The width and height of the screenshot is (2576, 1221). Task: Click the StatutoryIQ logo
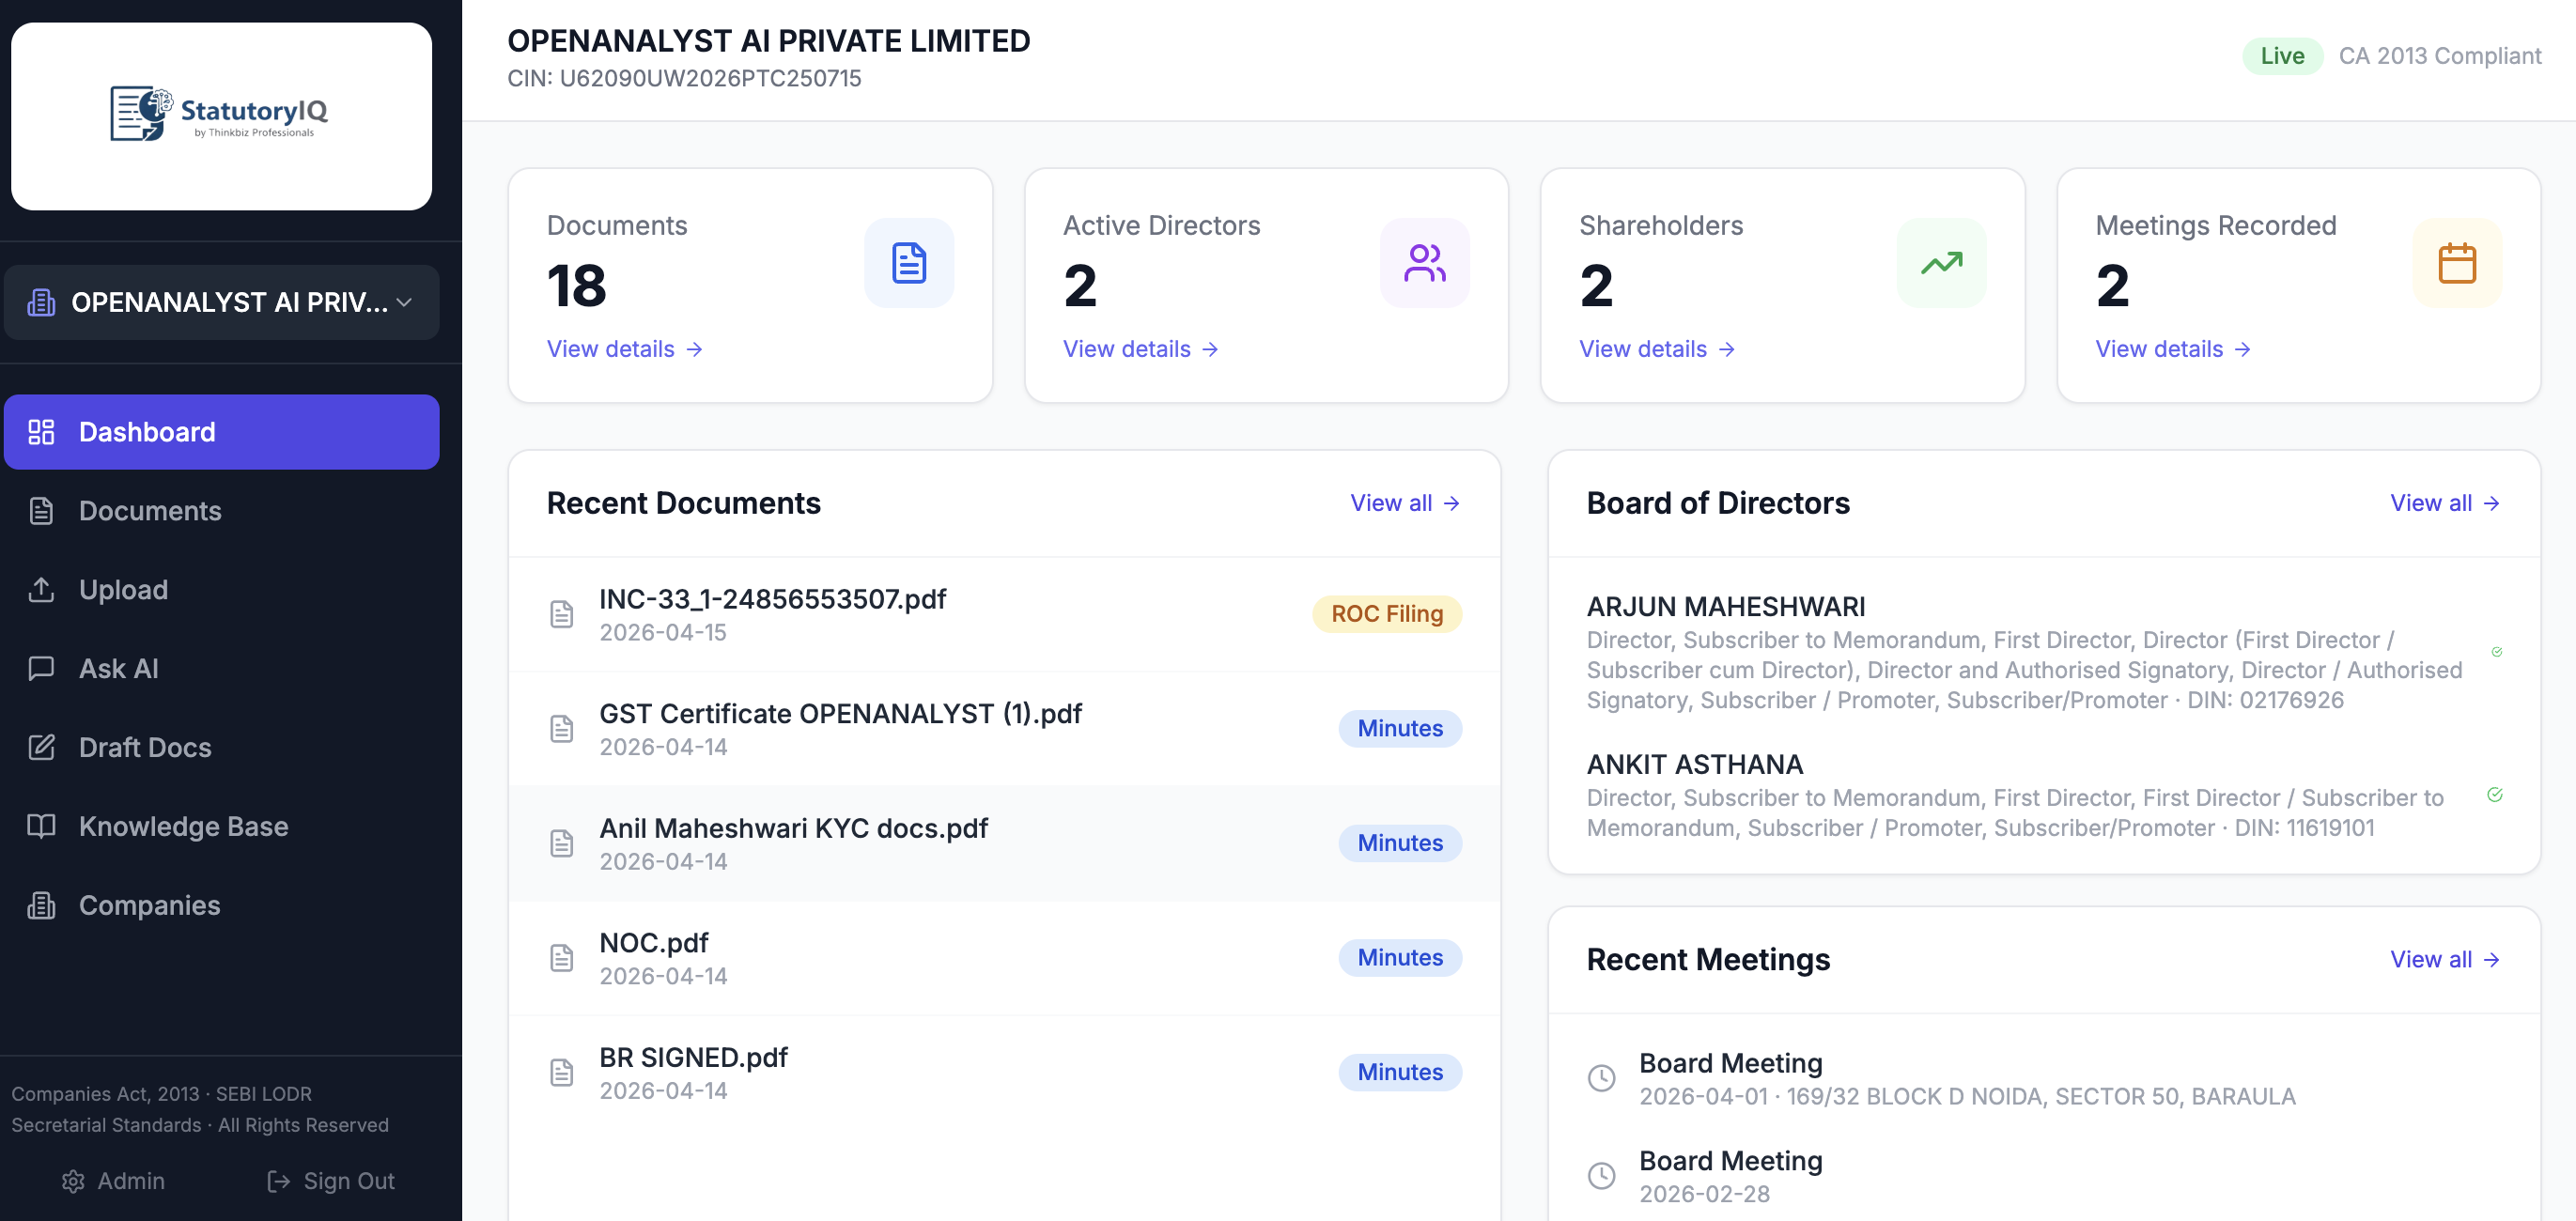click(x=220, y=115)
